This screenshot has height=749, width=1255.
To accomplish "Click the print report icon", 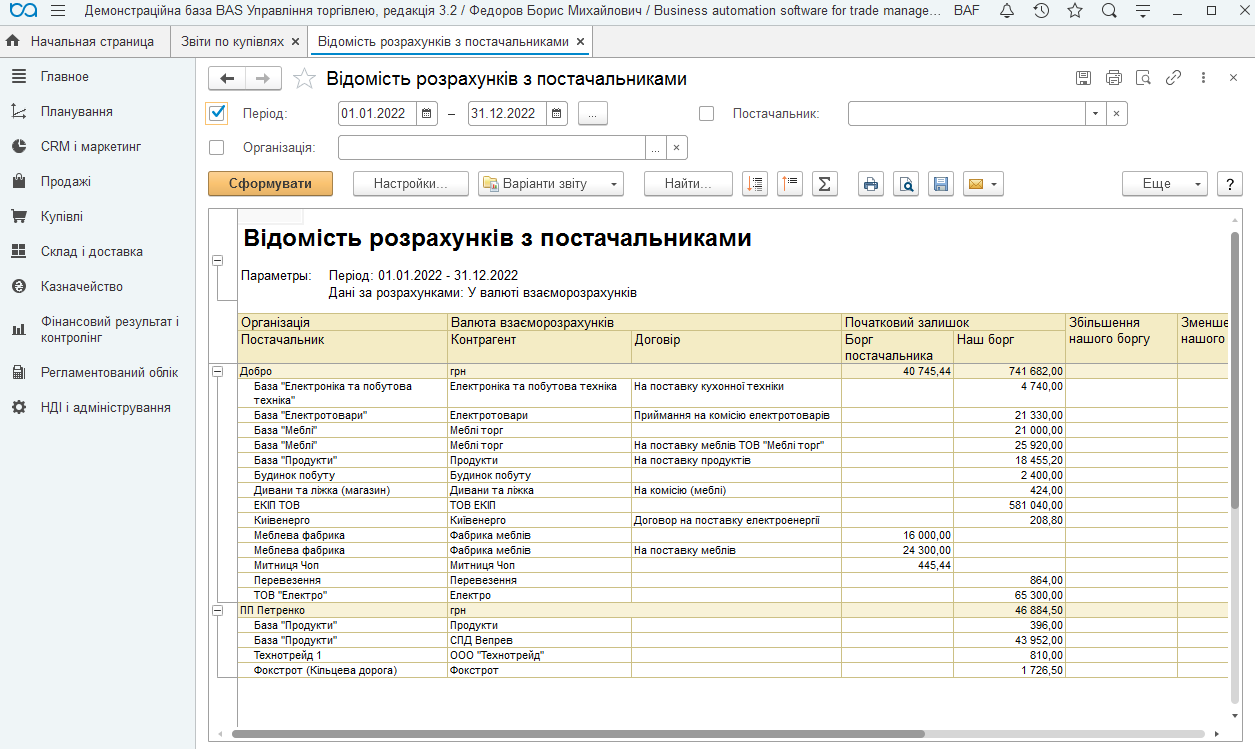I will [871, 184].
